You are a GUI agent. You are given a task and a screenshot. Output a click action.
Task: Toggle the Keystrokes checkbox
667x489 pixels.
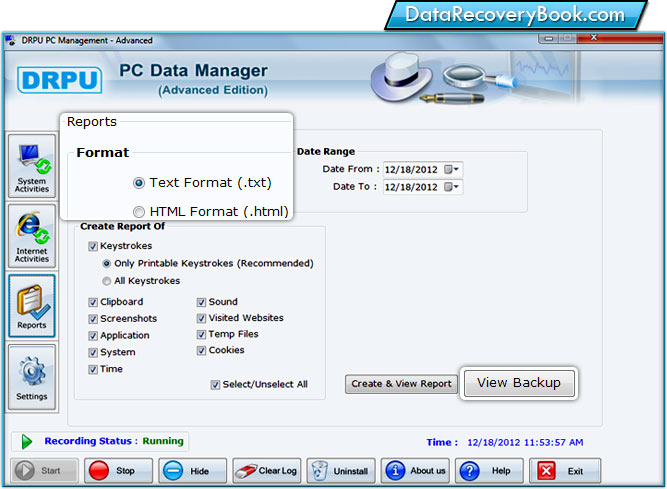click(x=93, y=246)
